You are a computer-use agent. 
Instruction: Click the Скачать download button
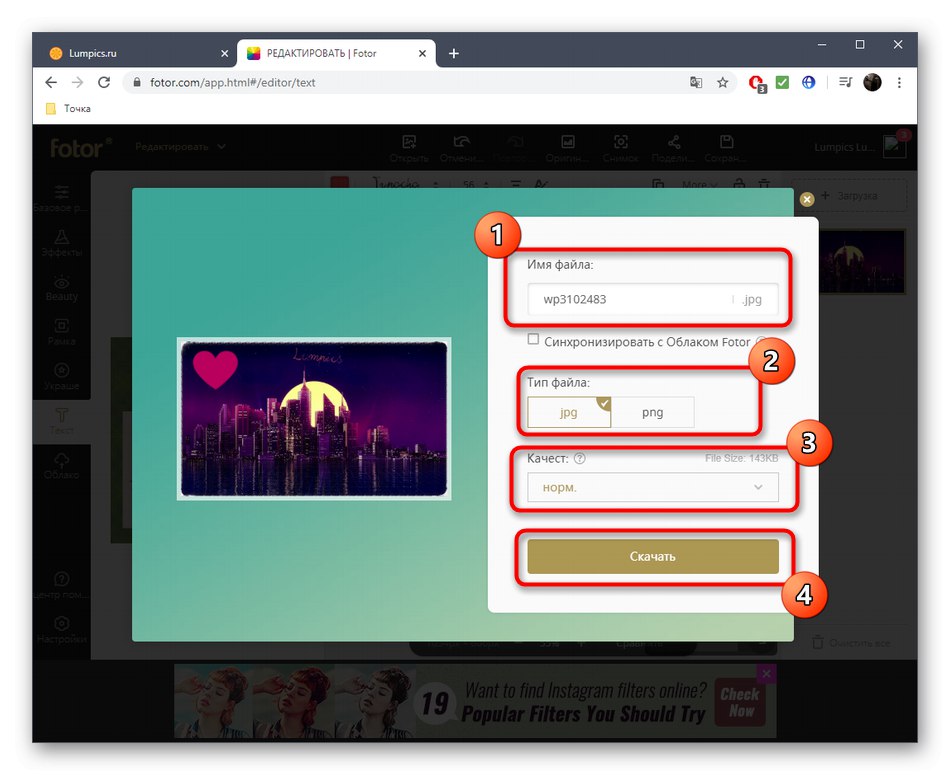tap(653, 556)
